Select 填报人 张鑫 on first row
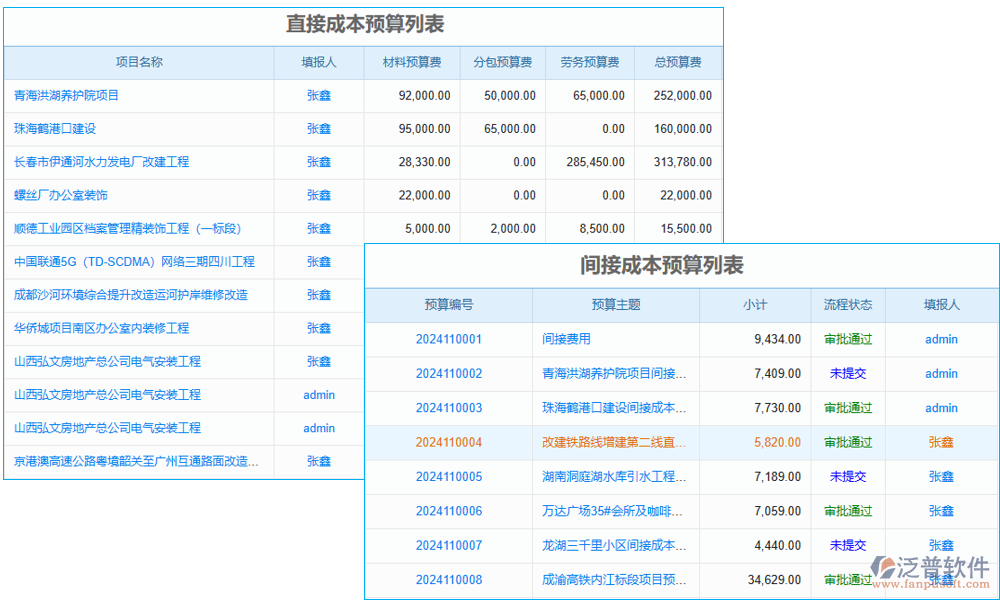The width and height of the screenshot is (1000, 600). [318, 96]
